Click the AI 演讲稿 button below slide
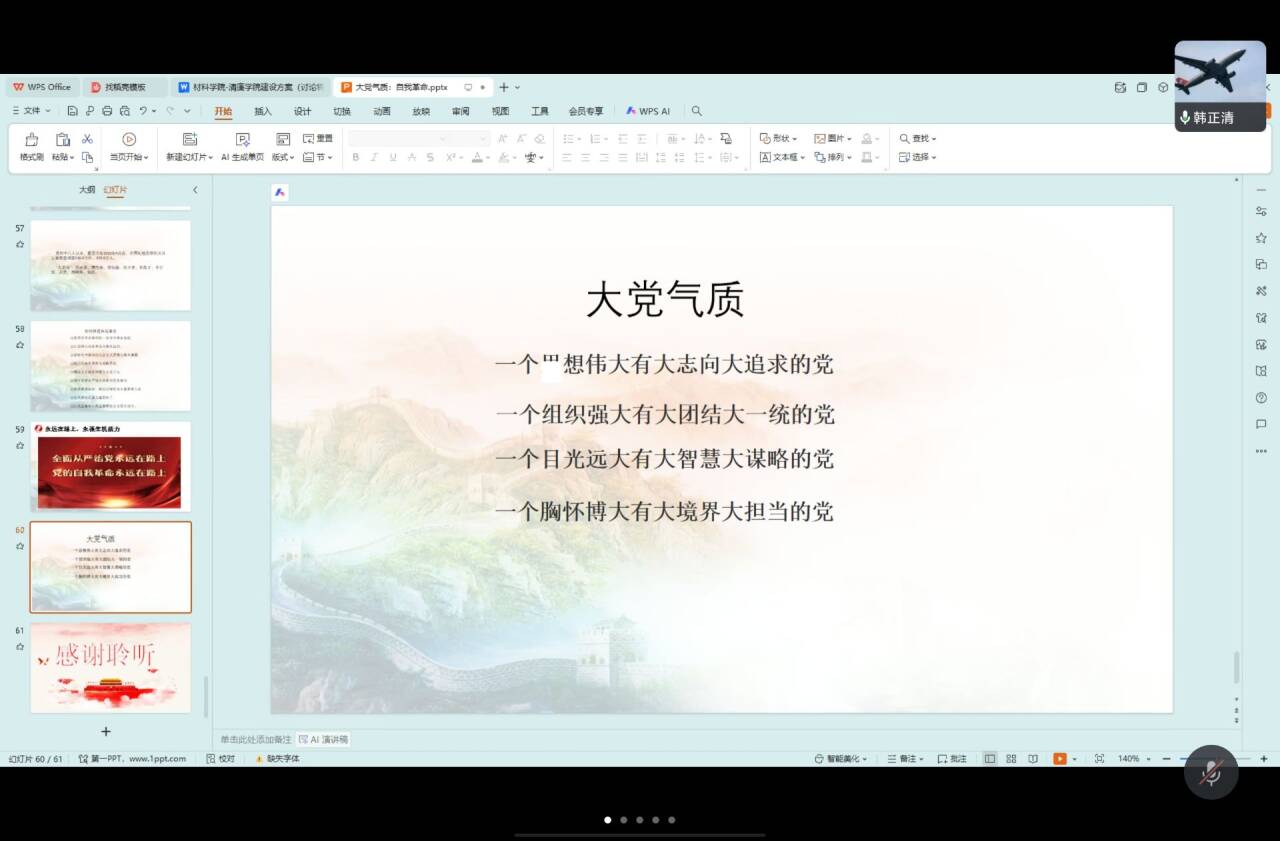This screenshot has width=1280, height=841. tap(323, 739)
